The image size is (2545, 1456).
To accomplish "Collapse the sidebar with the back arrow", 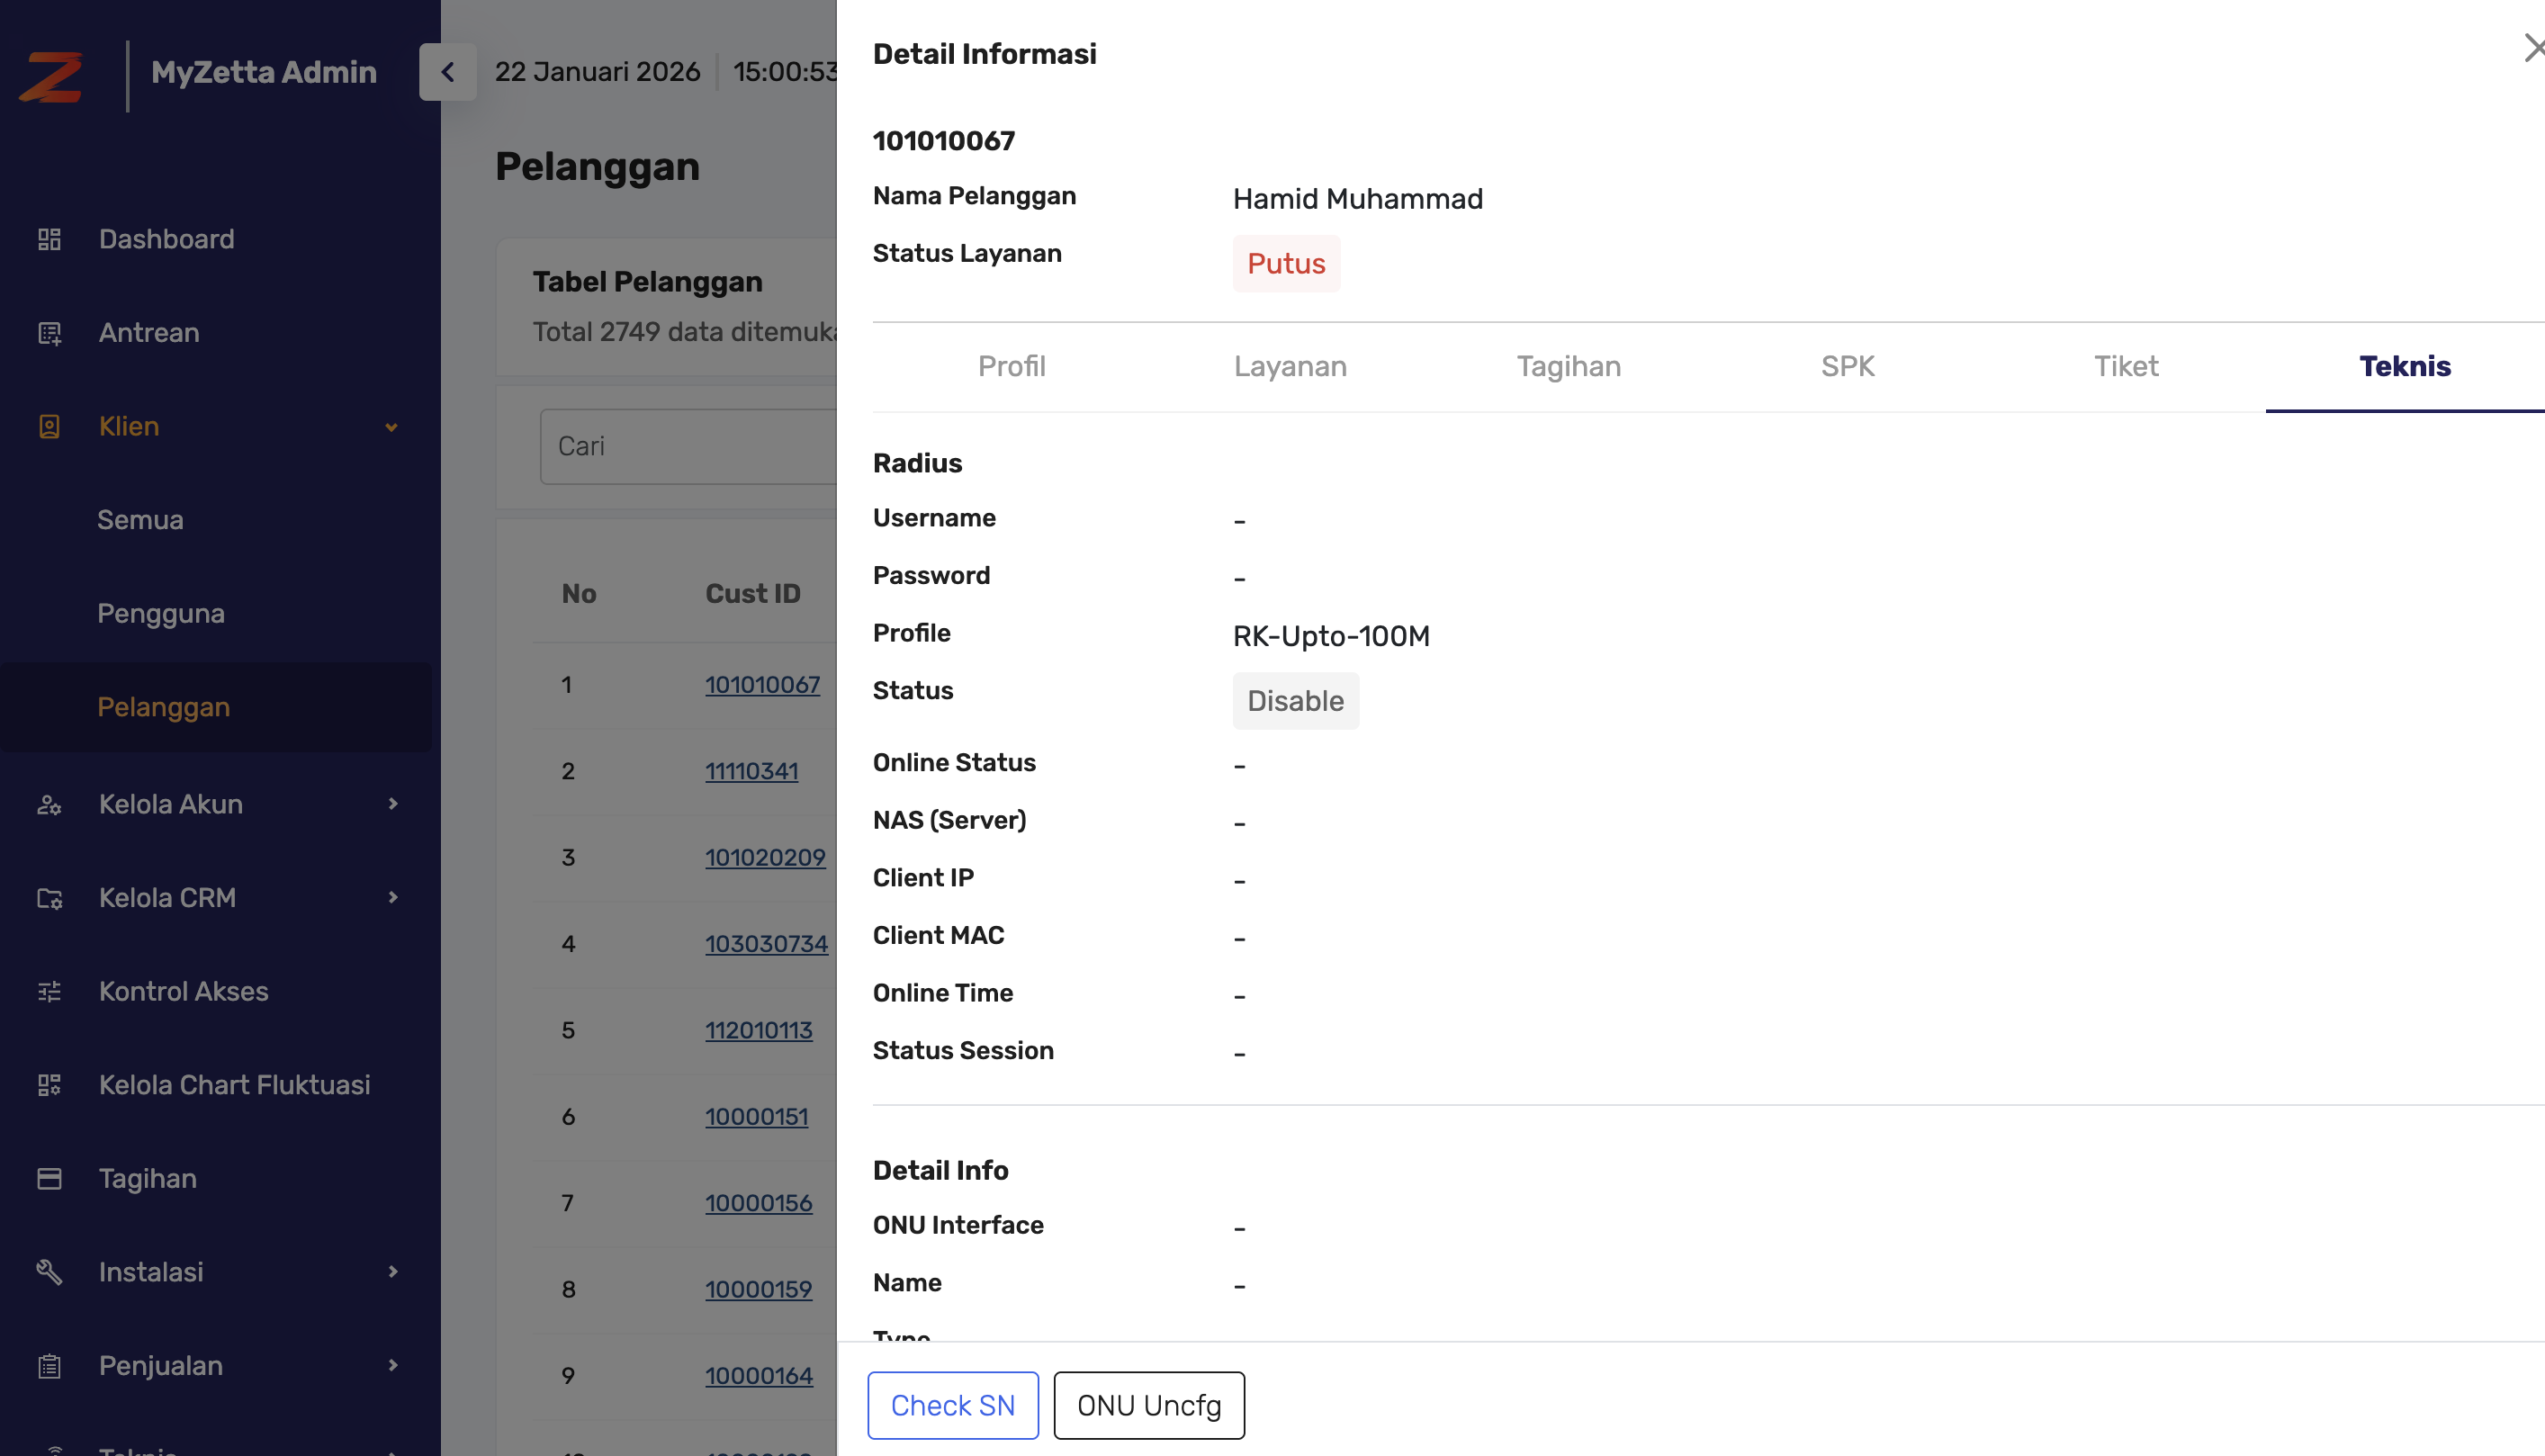I will [x=448, y=72].
